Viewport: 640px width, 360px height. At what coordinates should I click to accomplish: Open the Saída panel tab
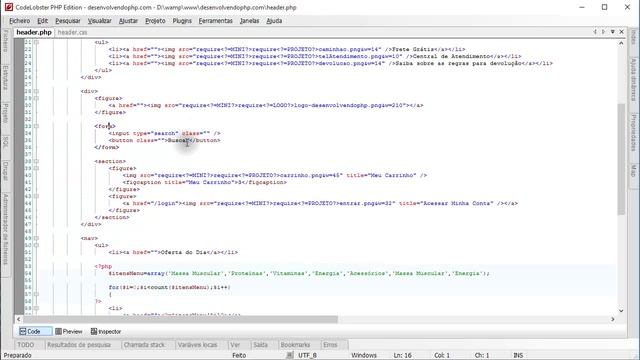click(x=260, y=345)
